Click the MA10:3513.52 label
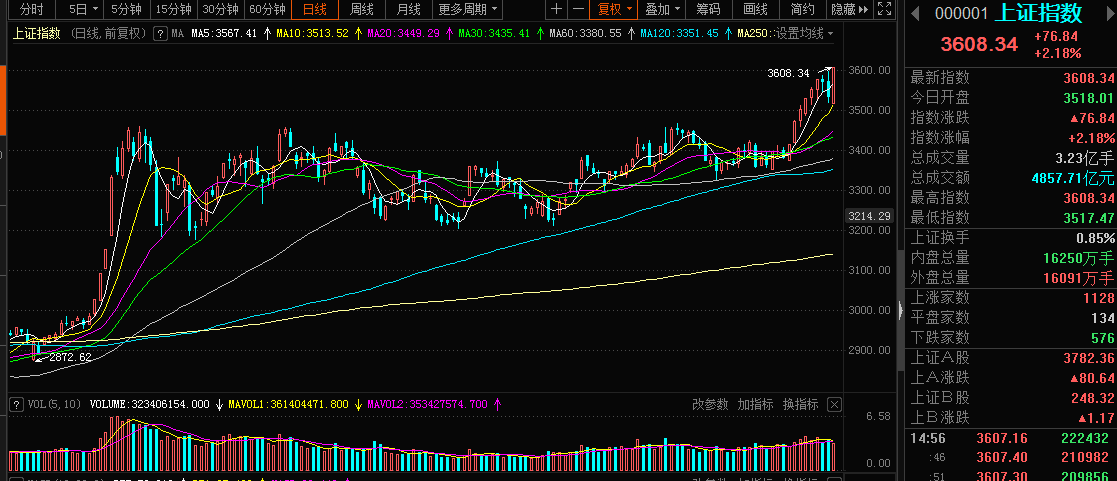 [x=313, y=33]
